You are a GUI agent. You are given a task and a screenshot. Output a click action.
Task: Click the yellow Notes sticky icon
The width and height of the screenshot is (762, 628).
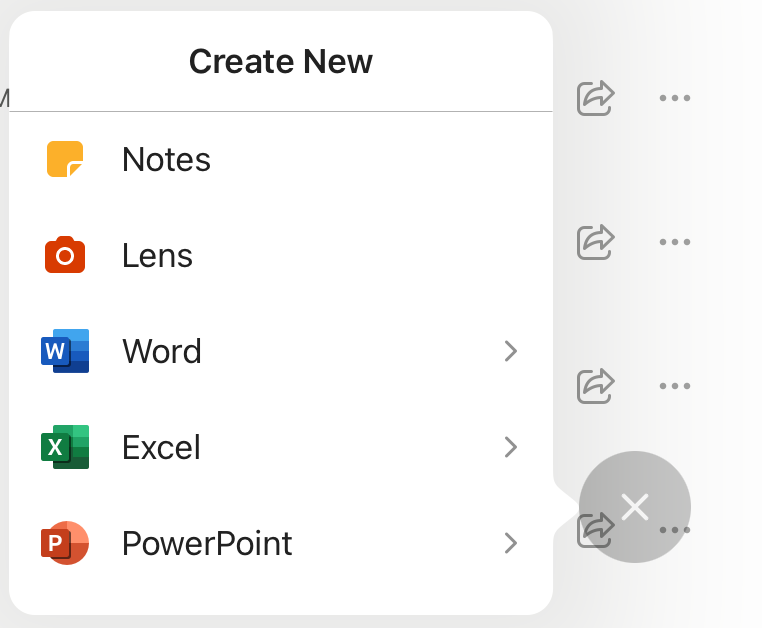[x=65, y=160]
